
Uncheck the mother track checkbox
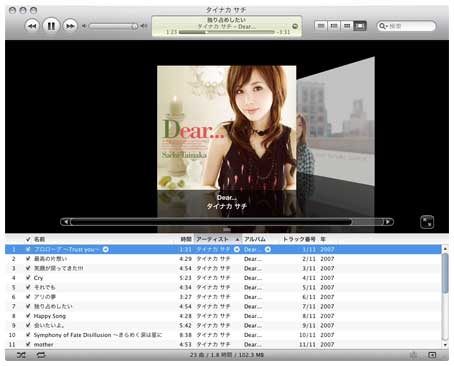[28, 344]
